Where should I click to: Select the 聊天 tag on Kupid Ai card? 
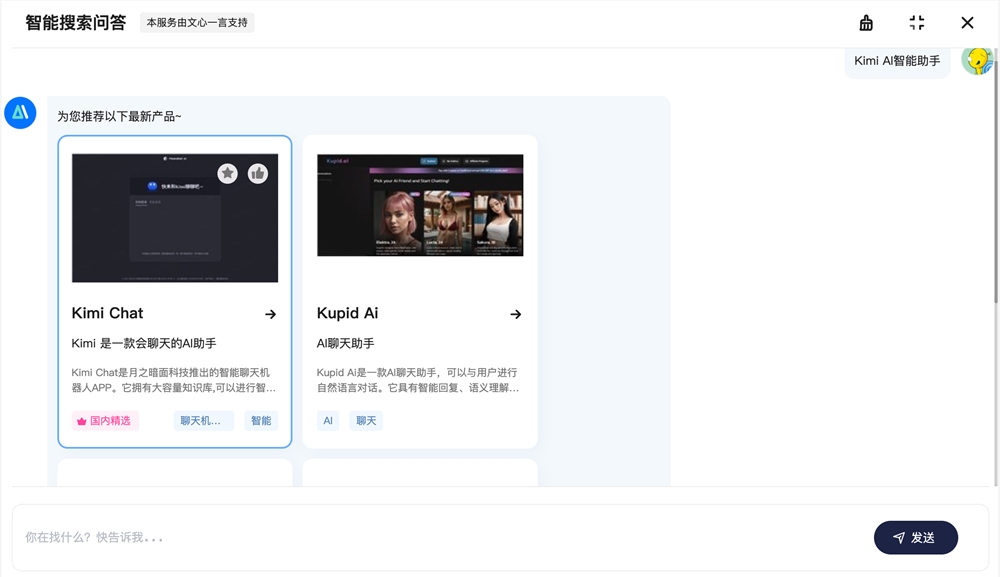click(365, 420)
